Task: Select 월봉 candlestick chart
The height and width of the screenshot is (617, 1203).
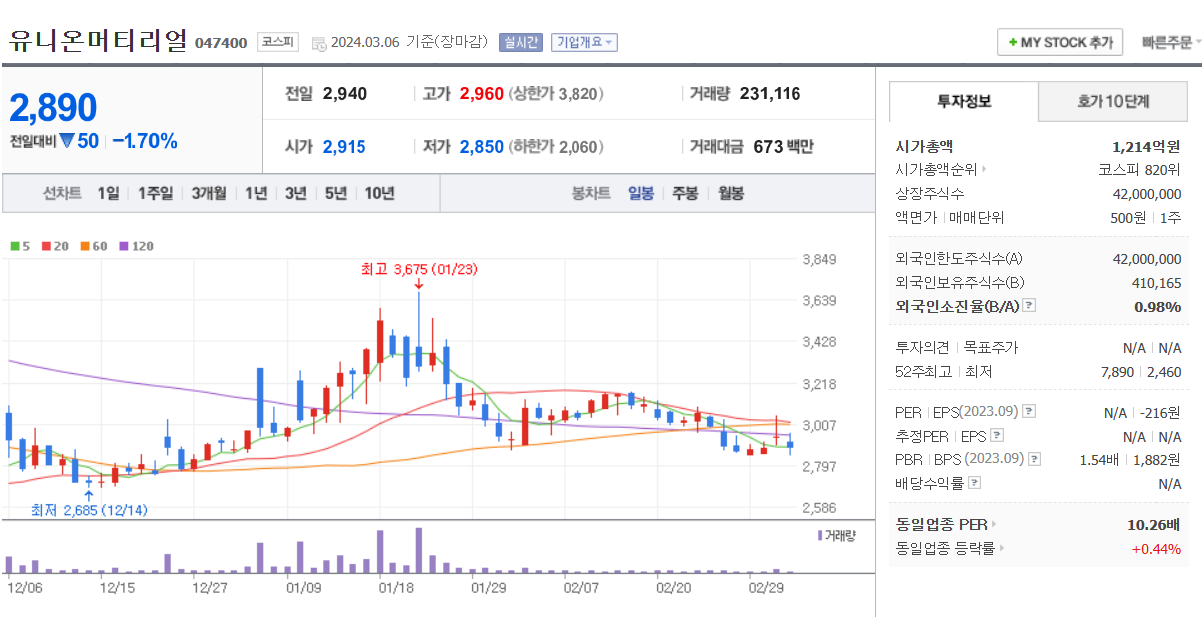Action: pyautogui.click(x=731, y=194)
